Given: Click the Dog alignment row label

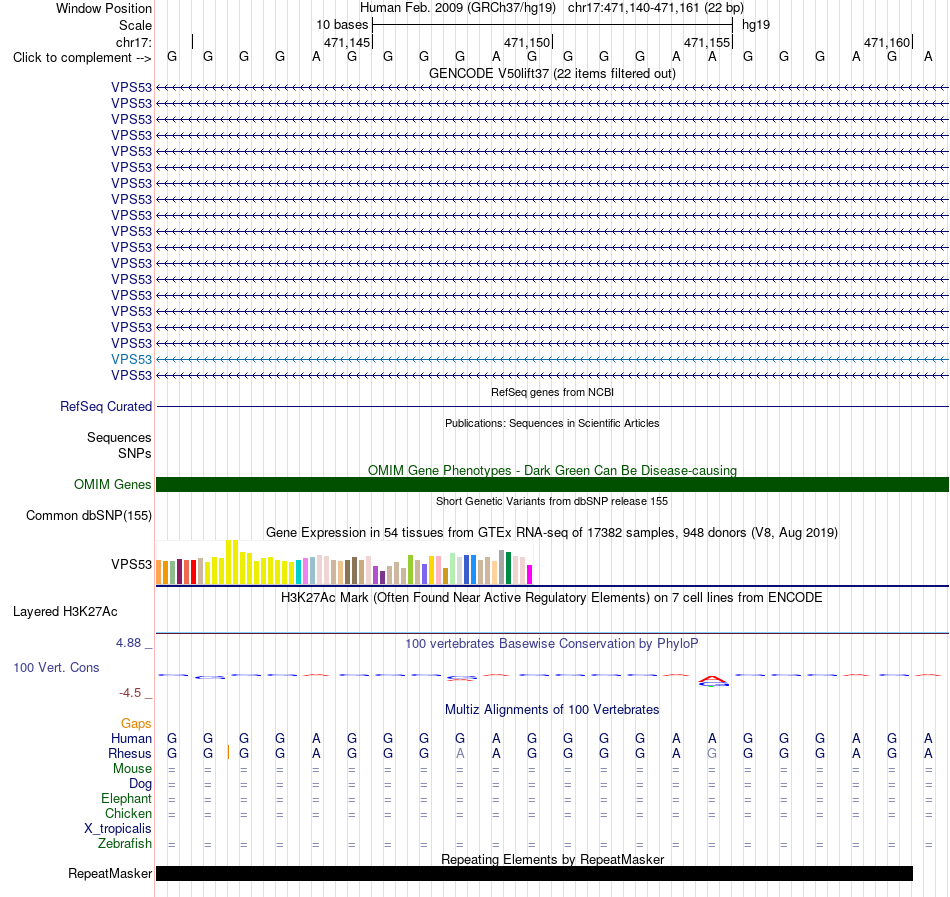Looking at the screenshot, I should [x=140, y=783].
